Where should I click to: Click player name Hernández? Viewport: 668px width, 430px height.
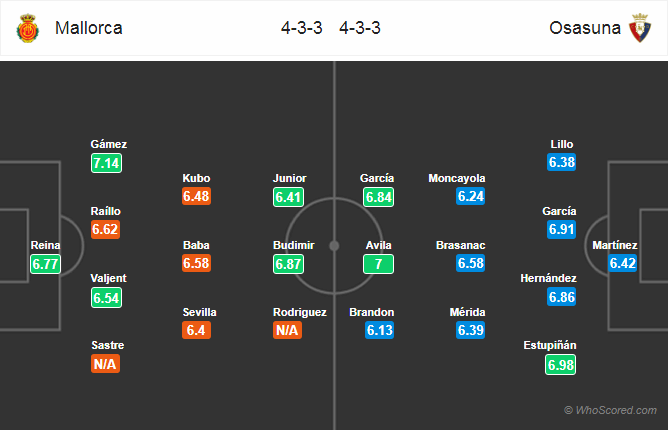548,278
